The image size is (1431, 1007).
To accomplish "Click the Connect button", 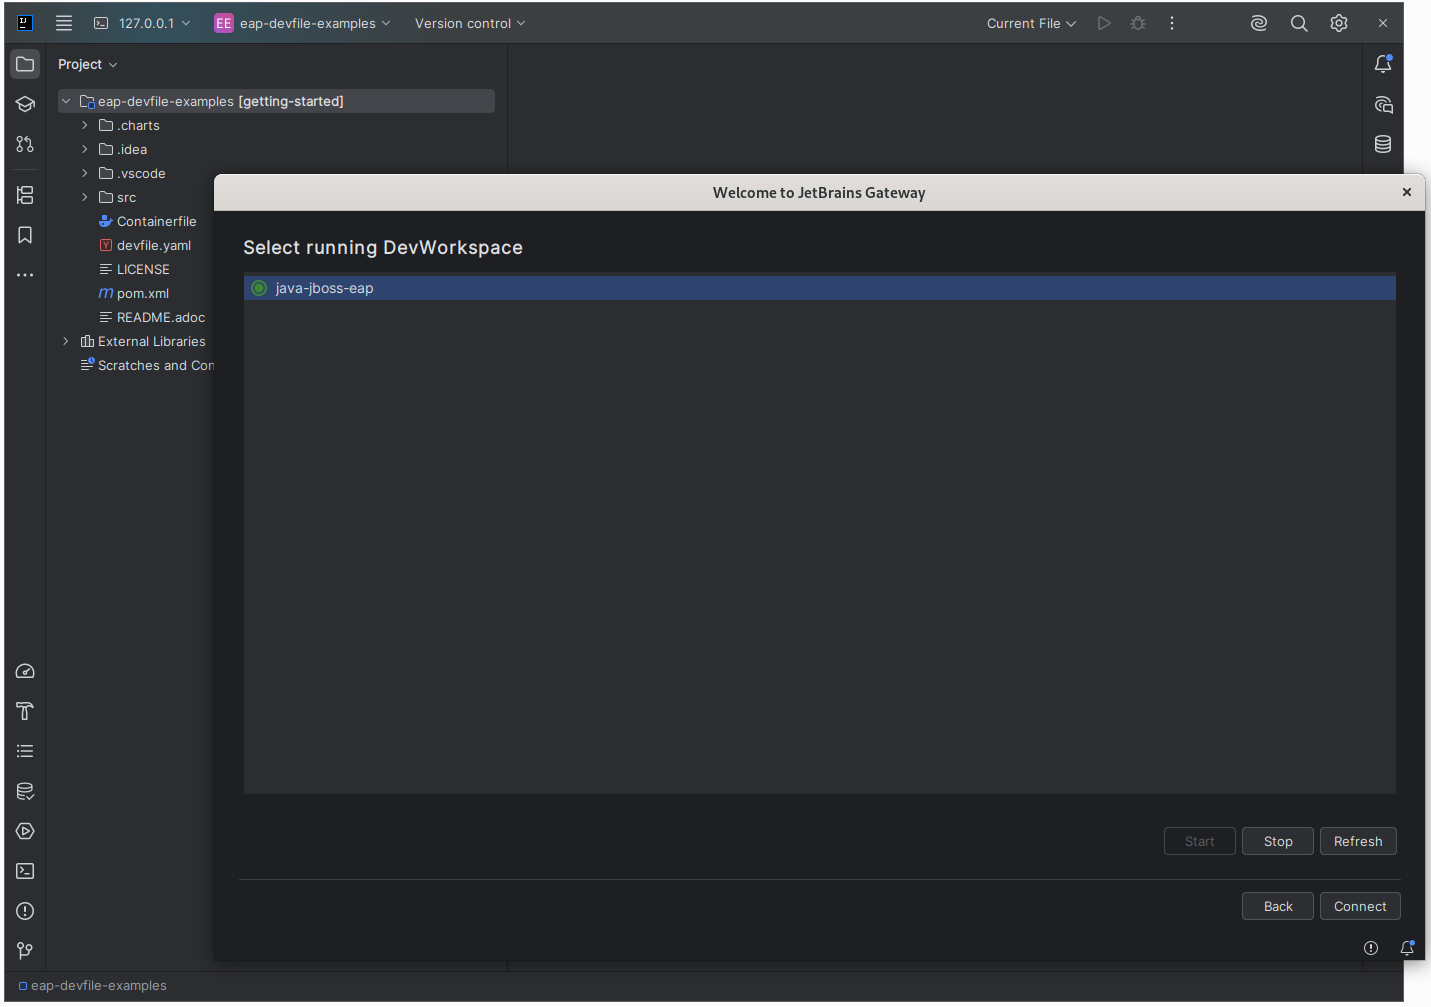I will click(1360, 906).
